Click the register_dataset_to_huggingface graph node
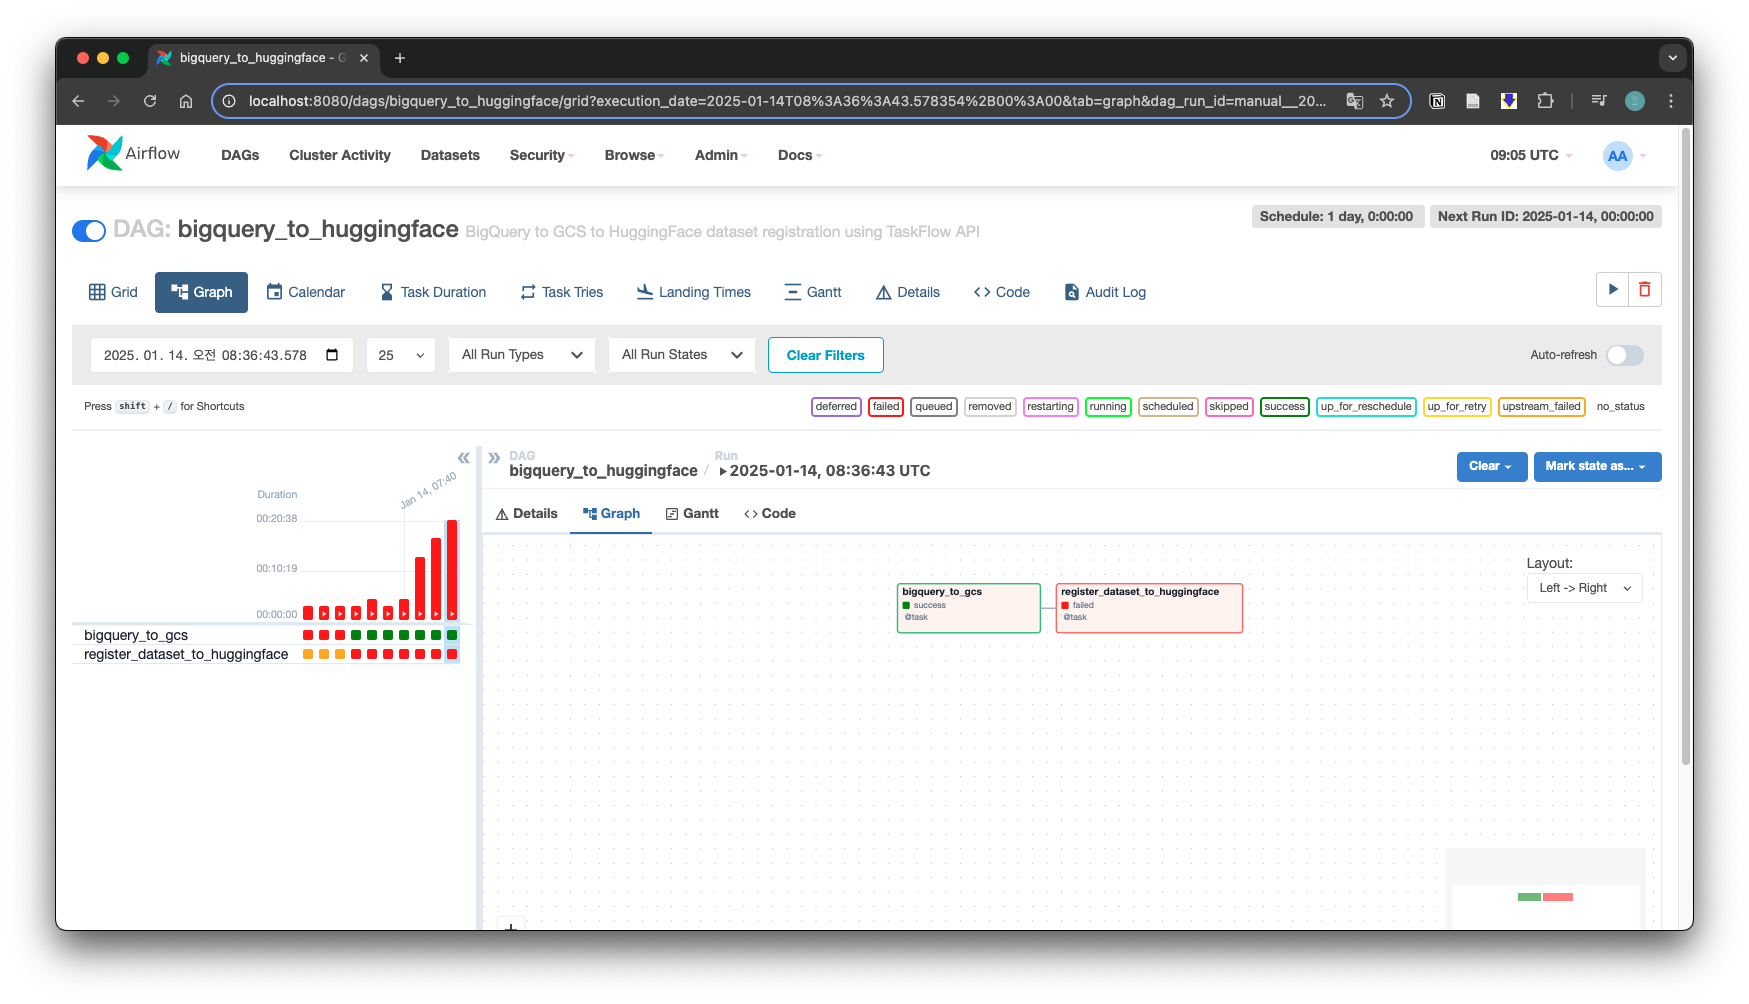 (x=1149, y=608)
